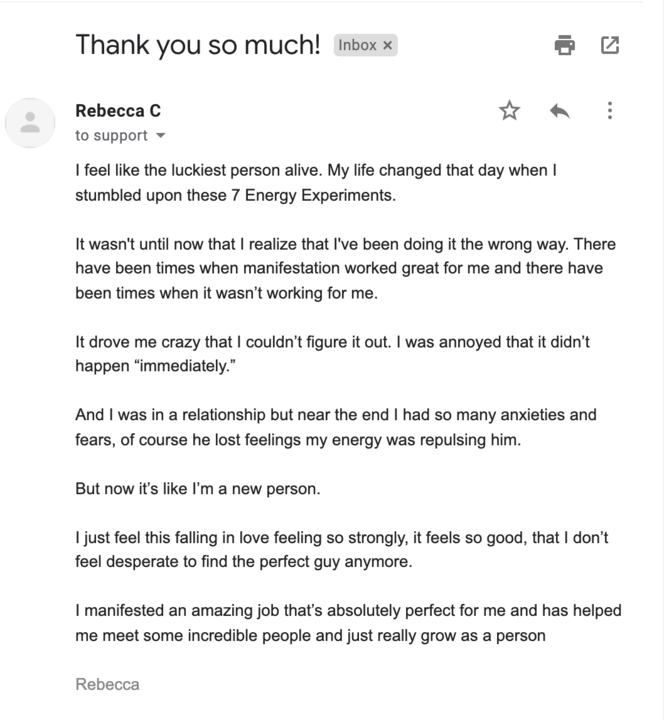Remove the Inbox label with its x
This screenshot has width=669, height=720.
pyautogui.click(x=388, y=45)
